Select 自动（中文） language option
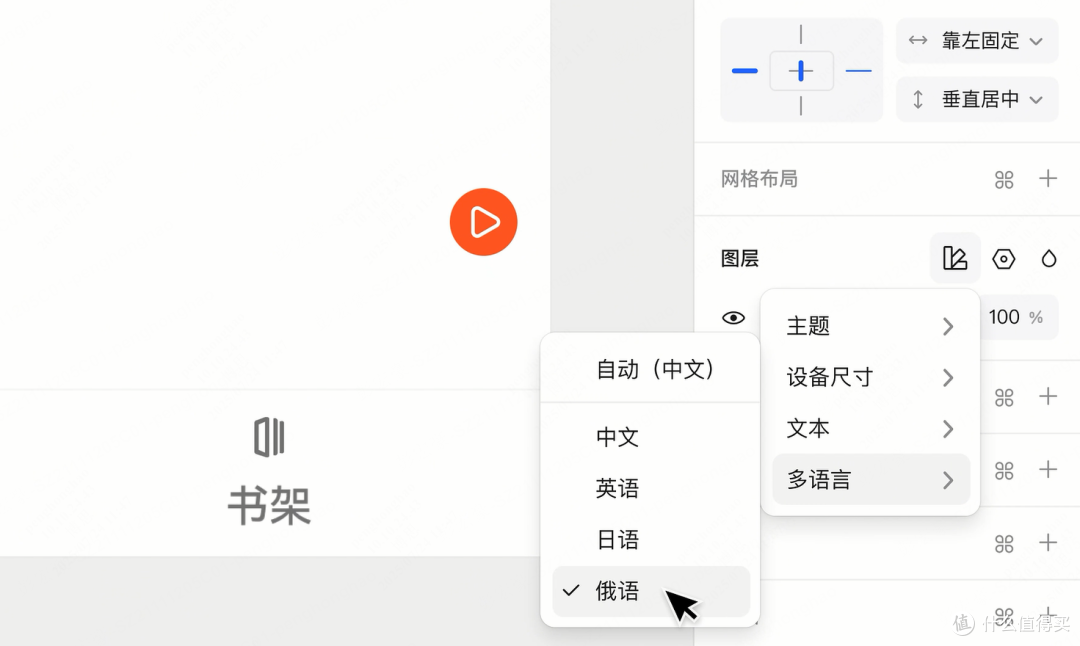Image resolution: width=1080 pixels, height=646 pixels. tap(651, 370)
